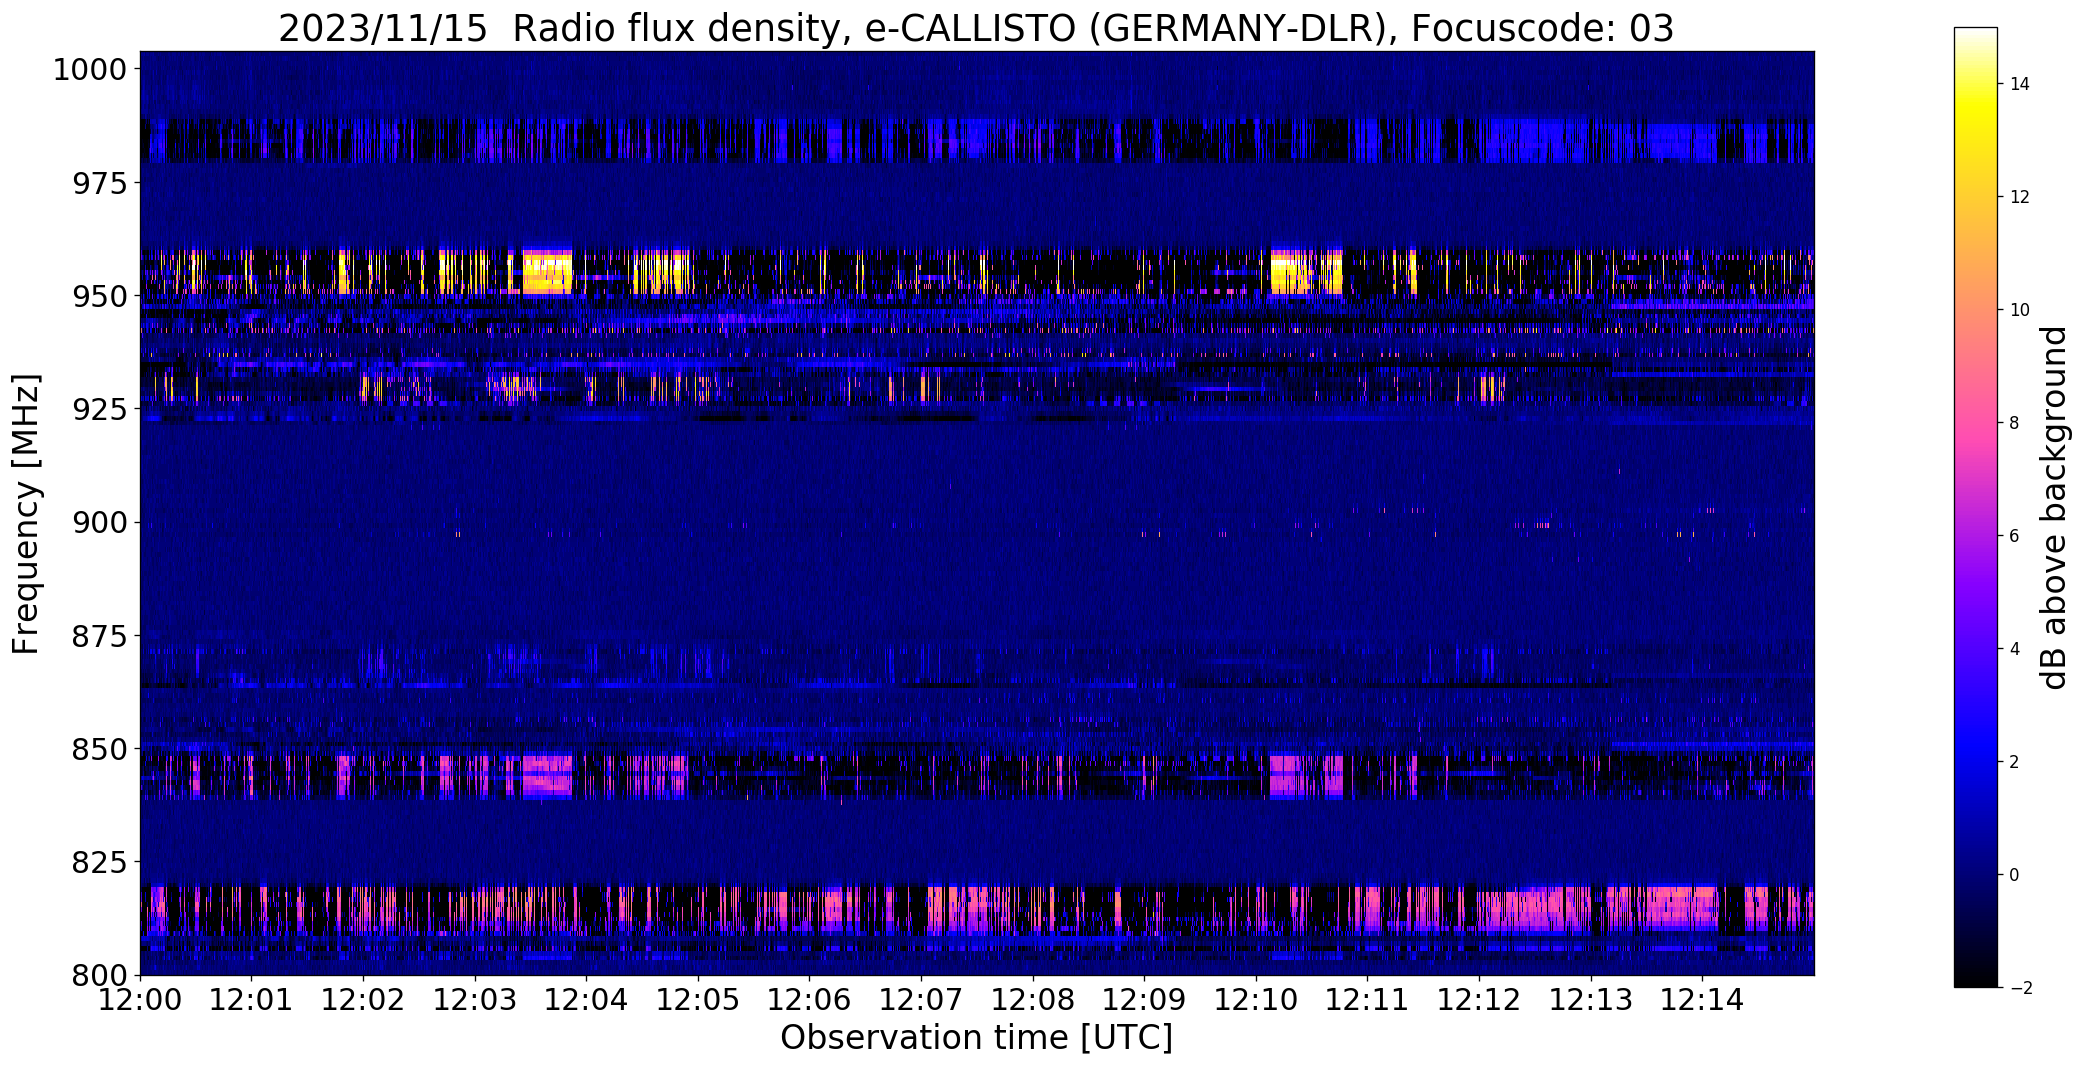Viewport: 2085px width, 1067px height.
Task: Click the 12:10 time tick label
Action: pos(1256,1000)
